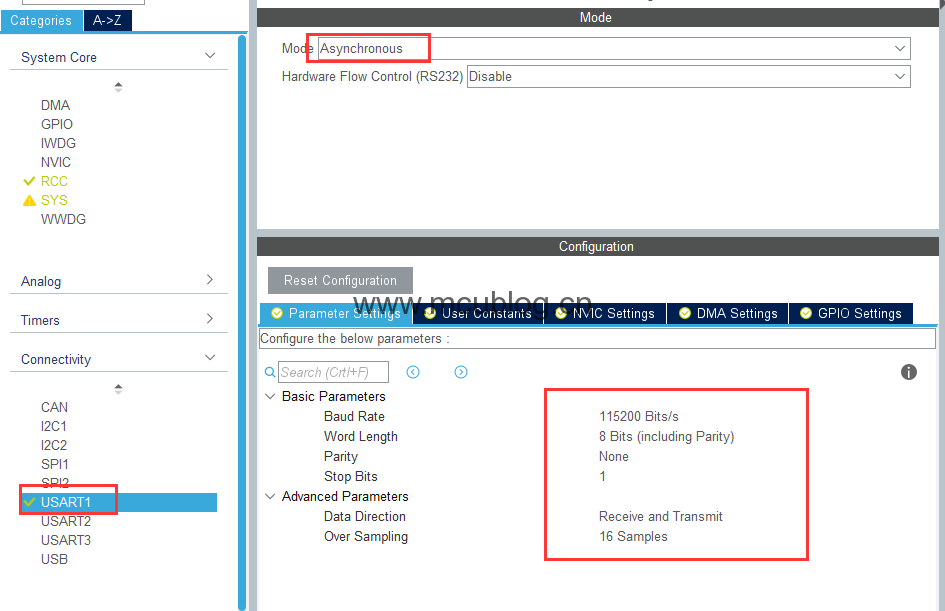Expand the Analog category
945x611 pixels.
[x=210, y=279]
